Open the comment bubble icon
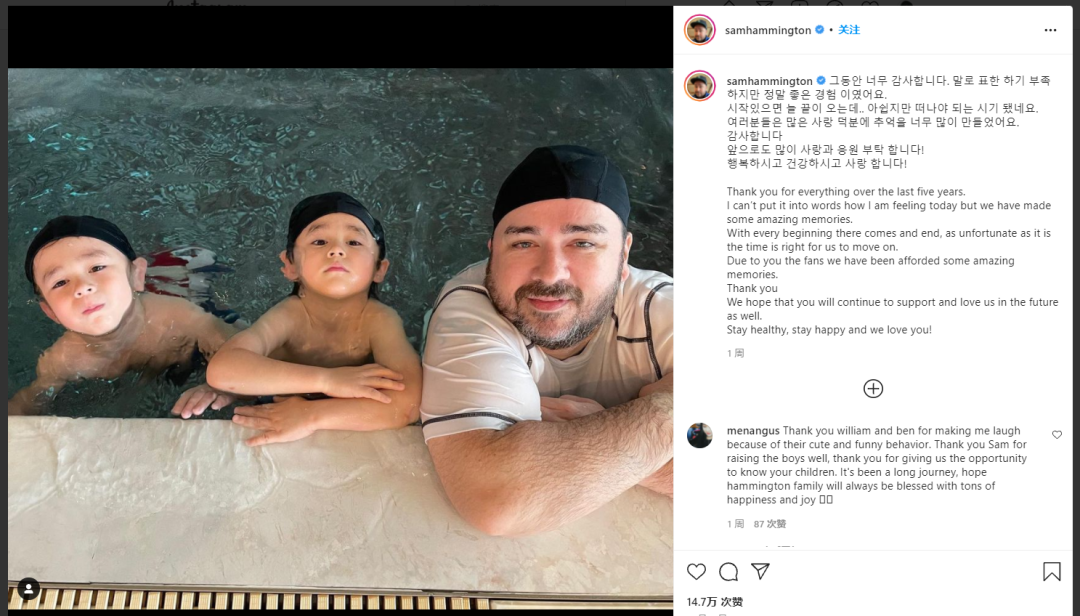Image resolution: width=1080 pixels, height=616 pixels. point(728,571)
